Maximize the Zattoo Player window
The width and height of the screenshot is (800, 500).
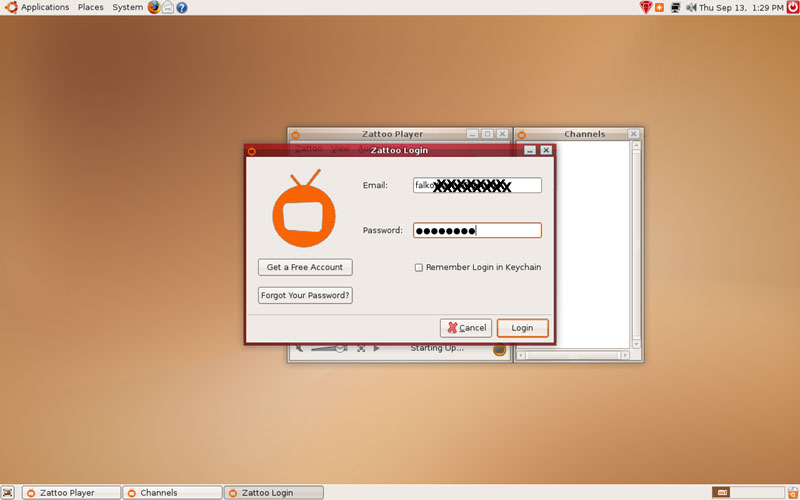pyautogui.click(x=487, y=134)
